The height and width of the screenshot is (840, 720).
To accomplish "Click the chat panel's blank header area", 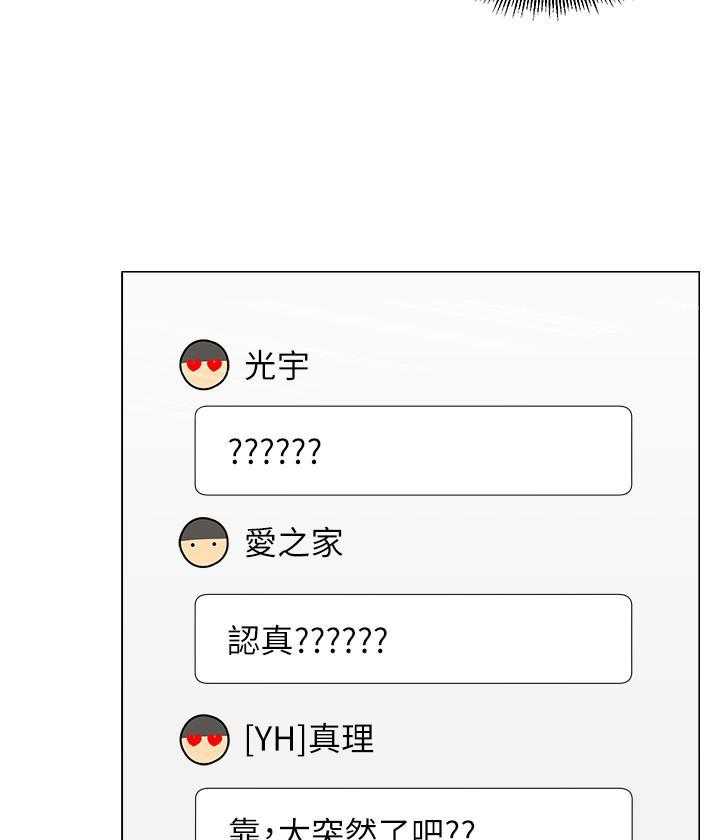I will click(410, 305).
